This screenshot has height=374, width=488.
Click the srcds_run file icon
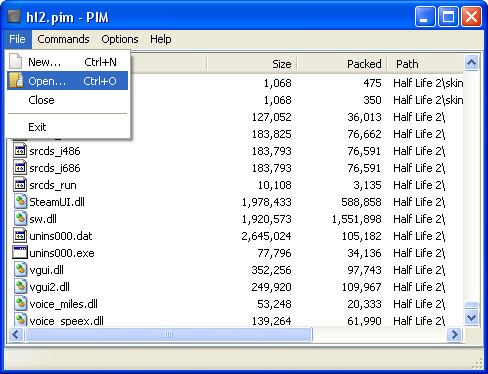coord(20,185)
